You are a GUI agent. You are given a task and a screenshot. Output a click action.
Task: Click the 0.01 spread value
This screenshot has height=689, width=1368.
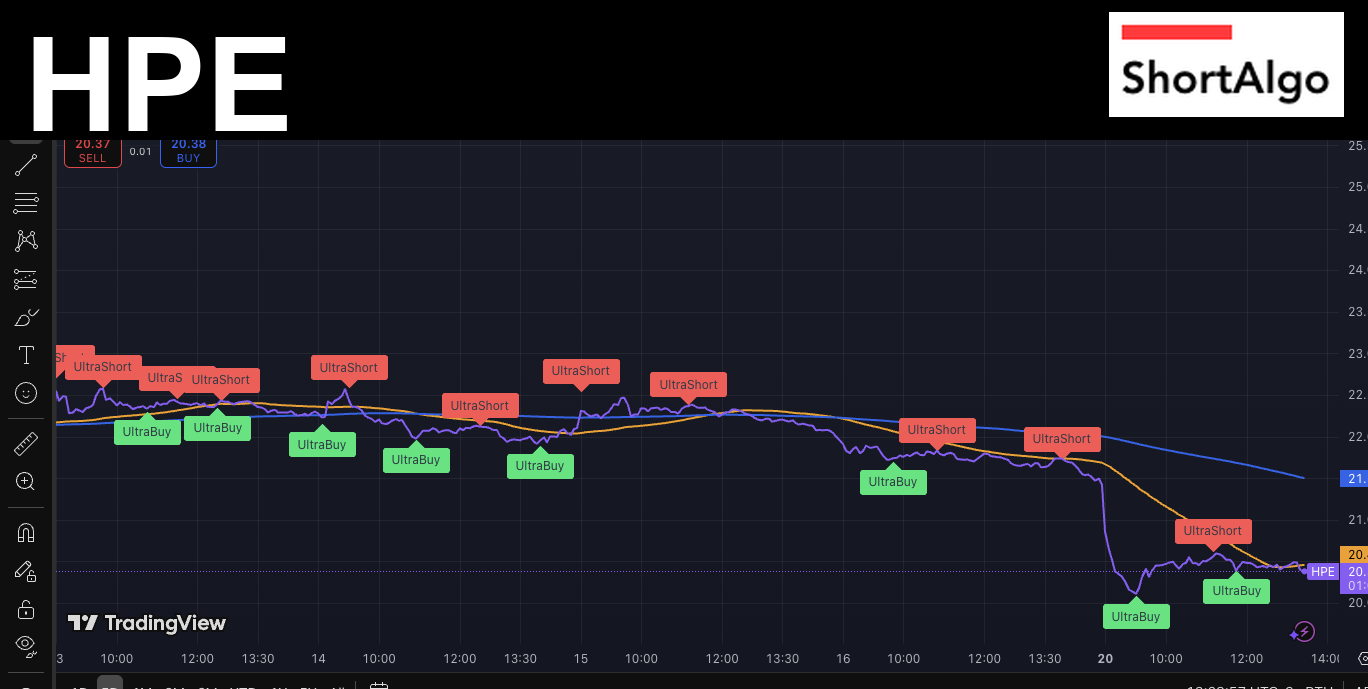point(141,152)
